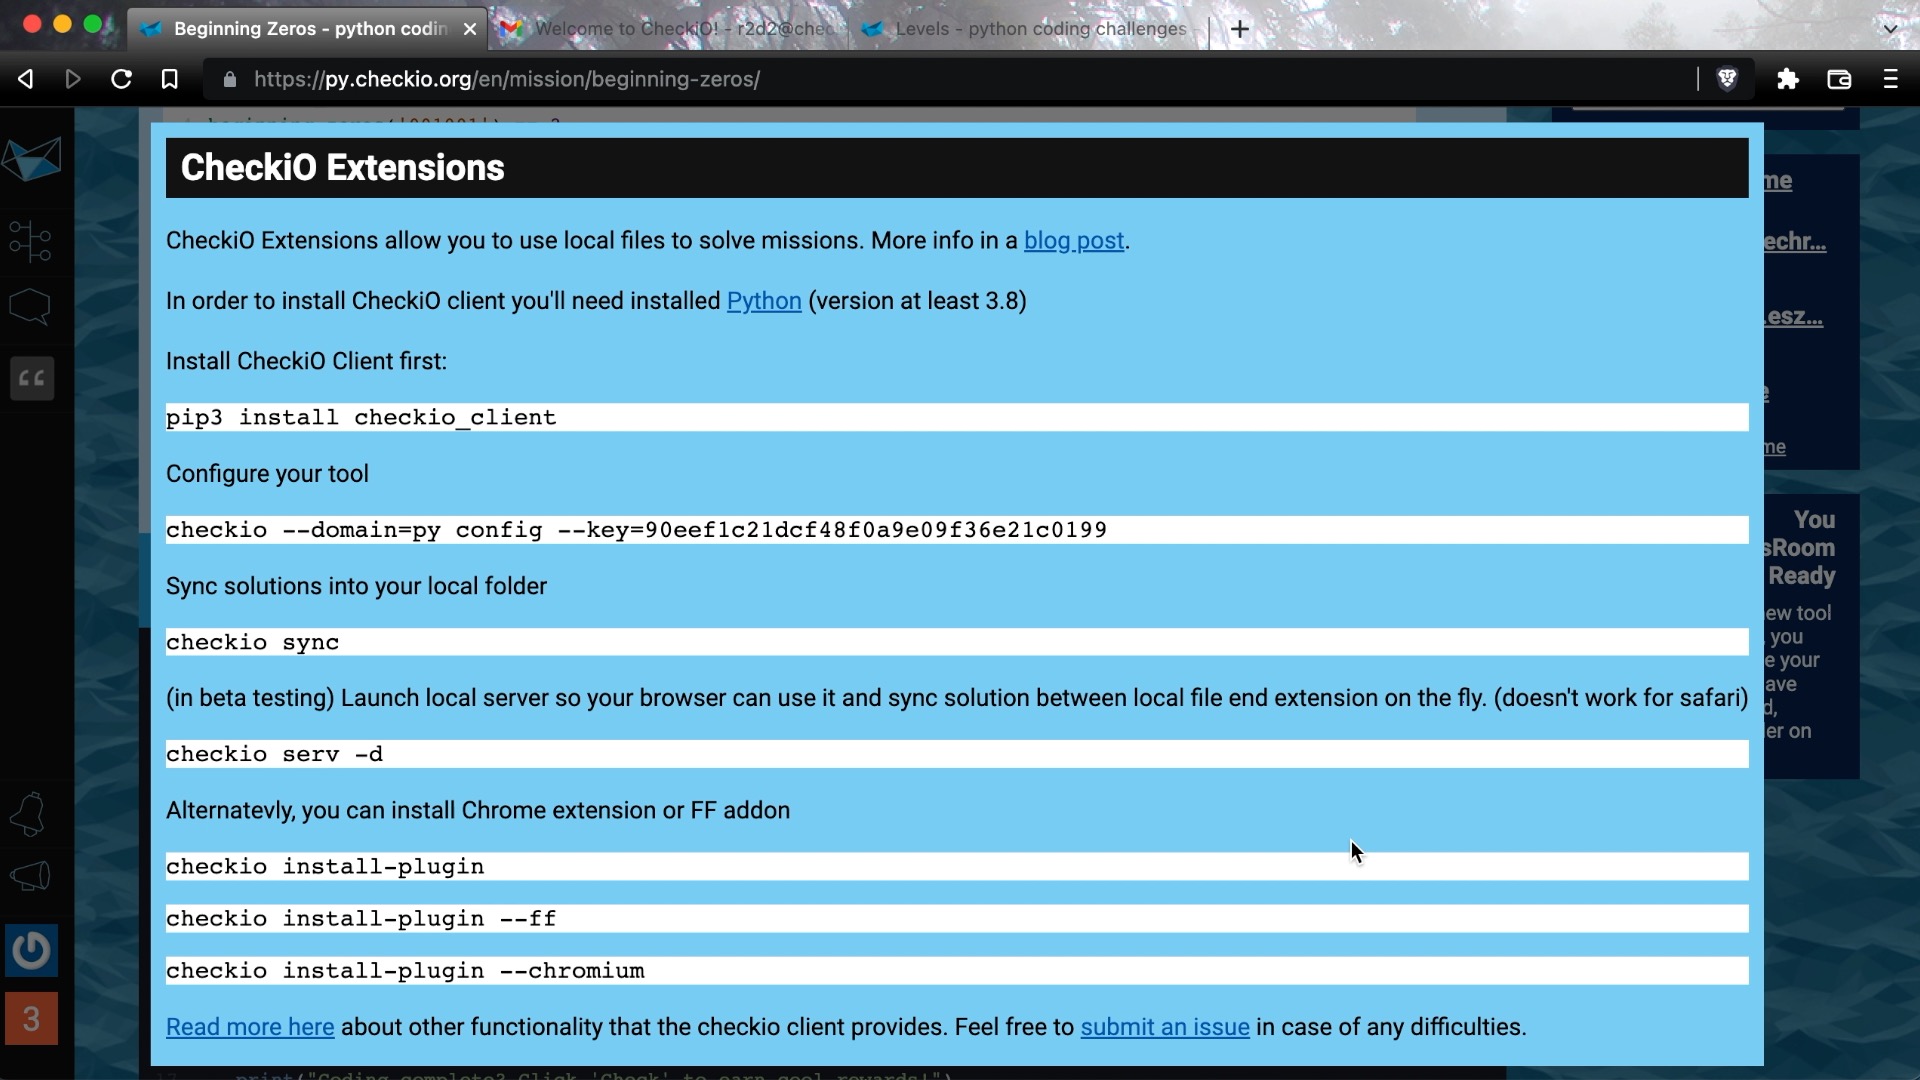Open notifications bell in sidebar
This screenshot has width=1920, height=1080.
pos(28,814)
